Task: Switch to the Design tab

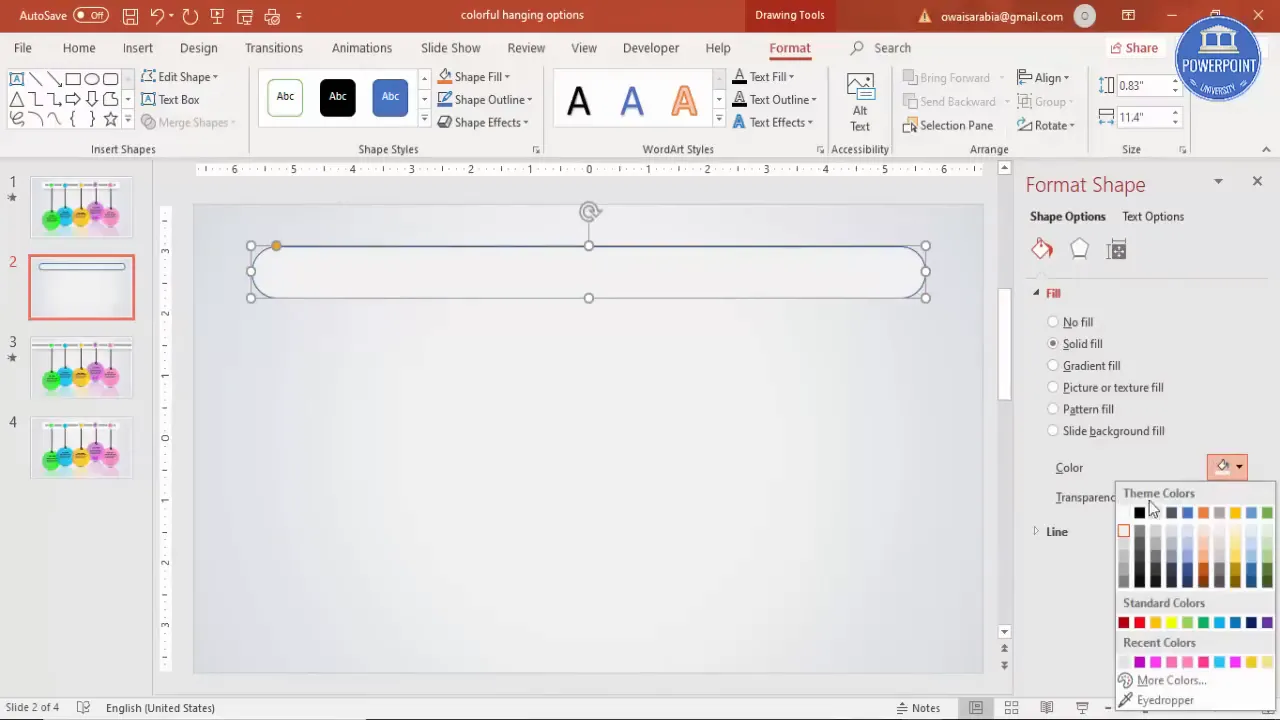Action: (199, 48)
